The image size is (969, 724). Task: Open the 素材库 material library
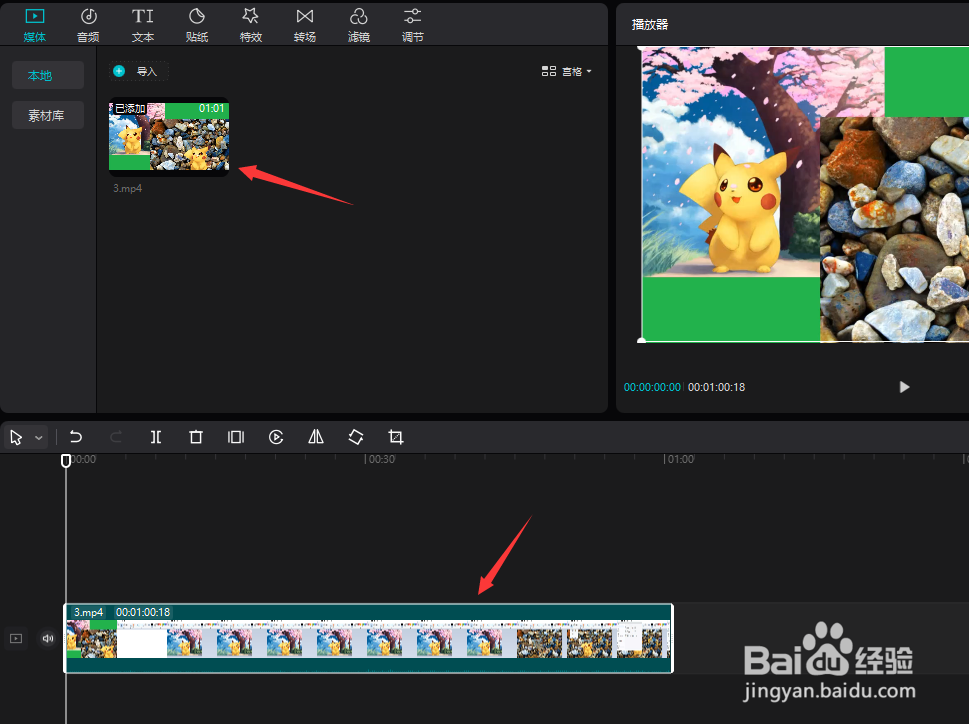48,116
